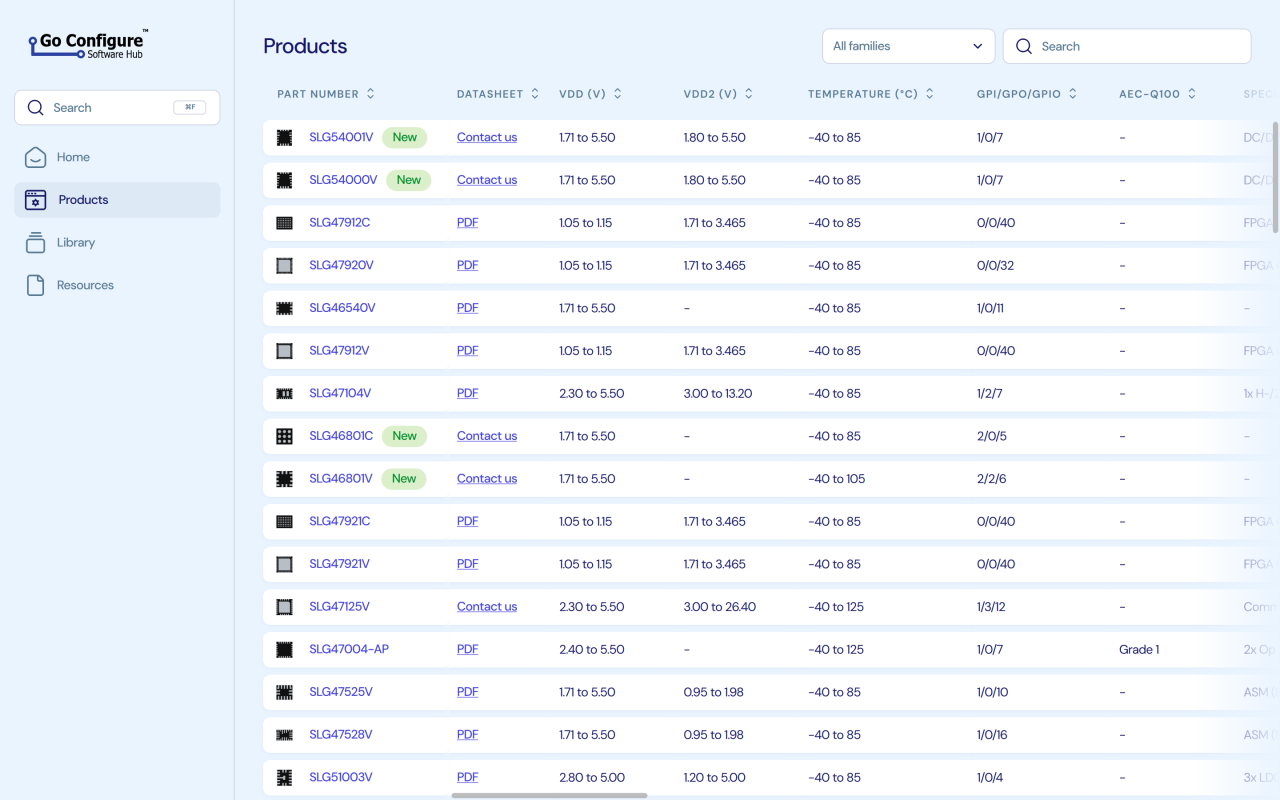Click the New badge next to SLG54001V

click(405, 137)
